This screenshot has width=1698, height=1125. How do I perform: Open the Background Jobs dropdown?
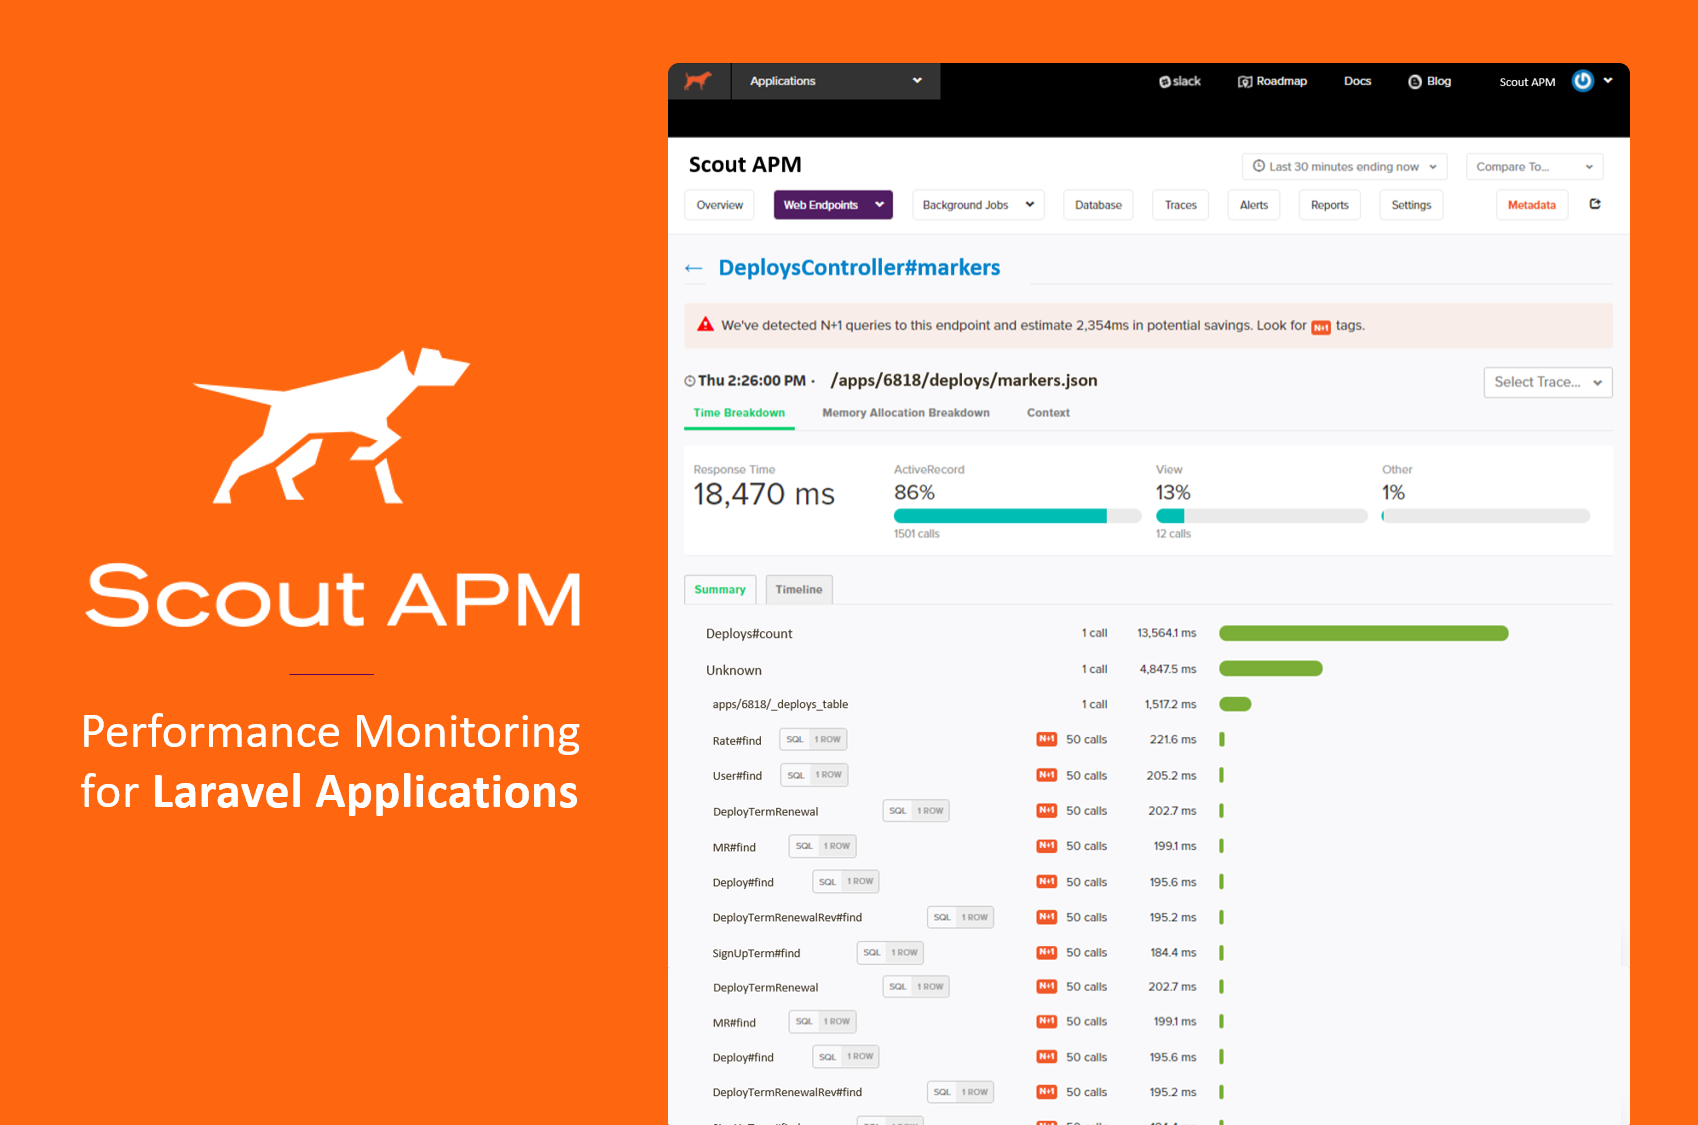977,205
